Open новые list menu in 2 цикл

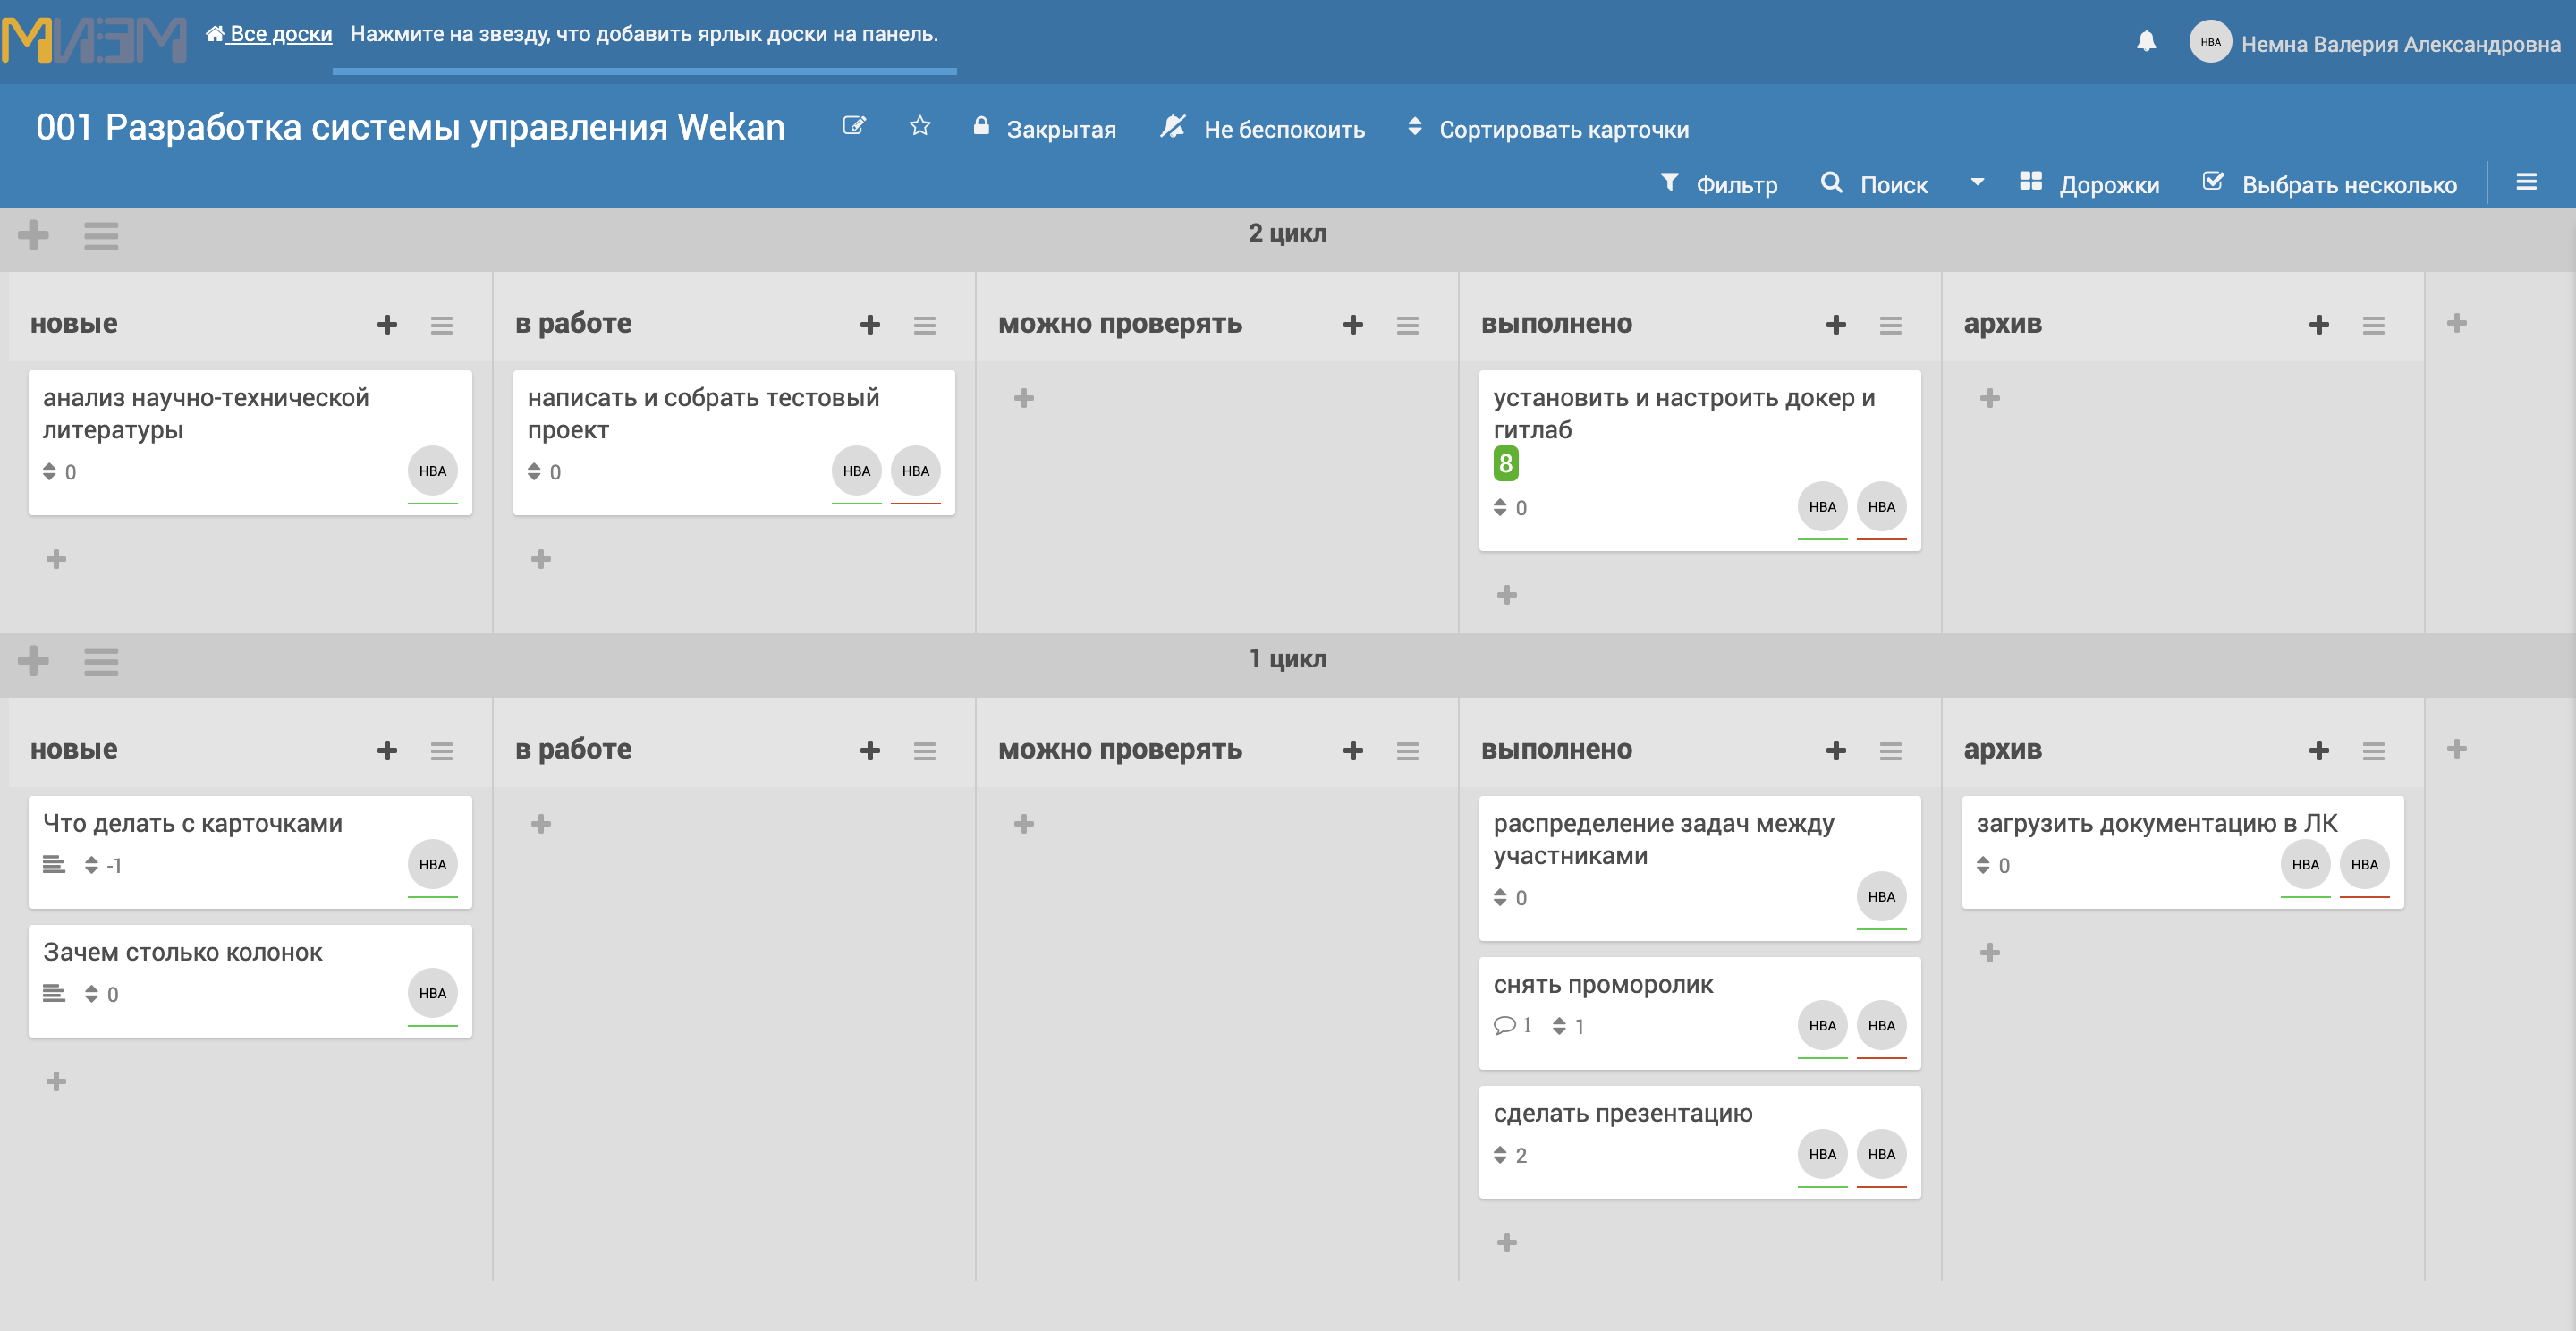pyautogui.click(x=442, y=325)
